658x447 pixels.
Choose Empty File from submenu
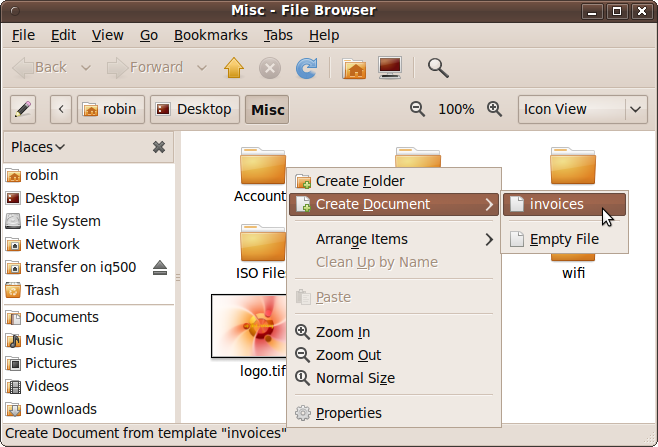tap(564, 239)
